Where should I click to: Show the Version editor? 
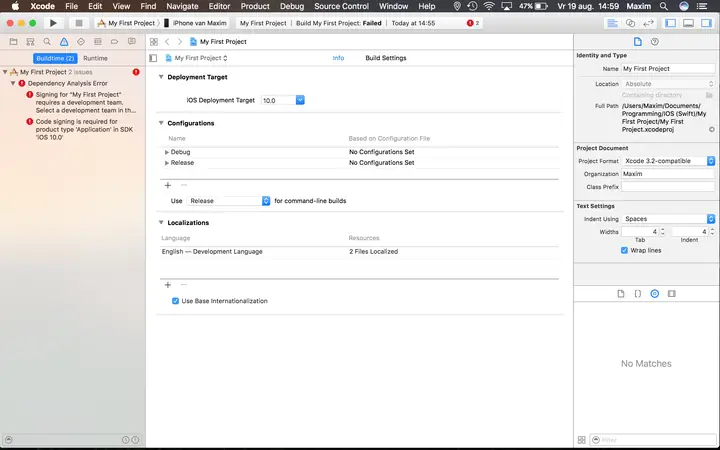click(648, 23)
